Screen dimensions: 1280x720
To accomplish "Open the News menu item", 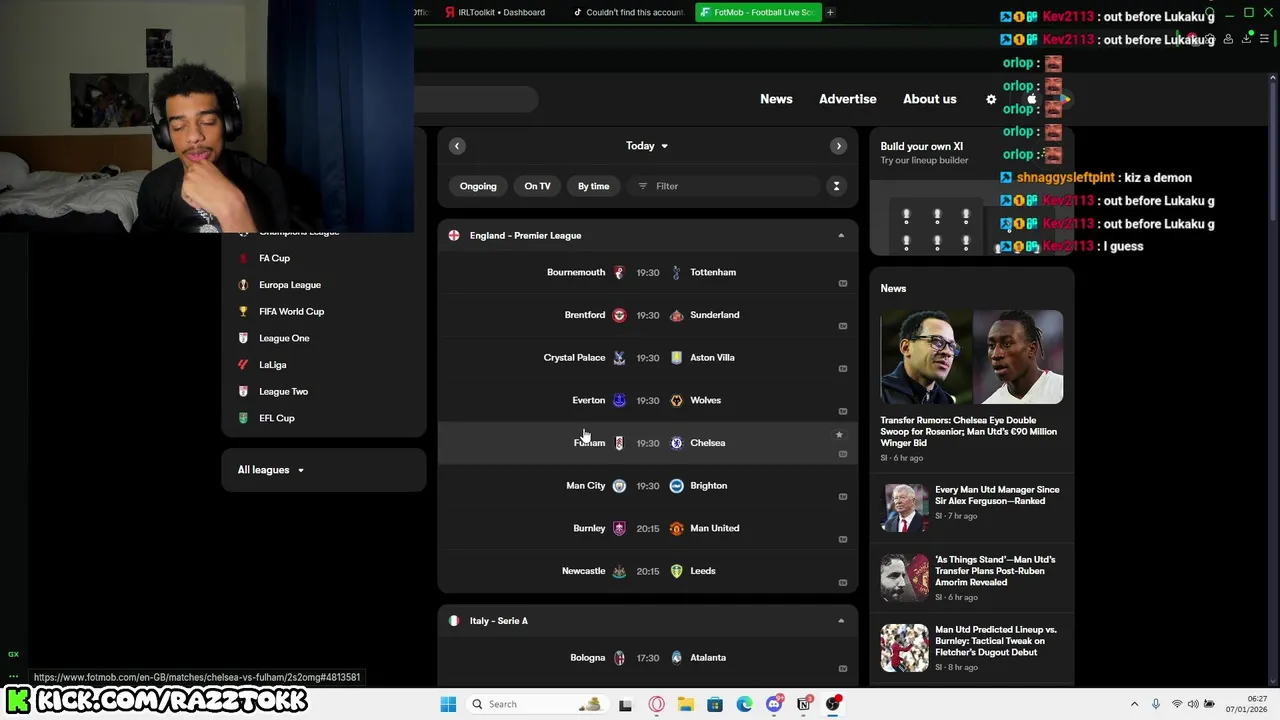I will (776, 99).
